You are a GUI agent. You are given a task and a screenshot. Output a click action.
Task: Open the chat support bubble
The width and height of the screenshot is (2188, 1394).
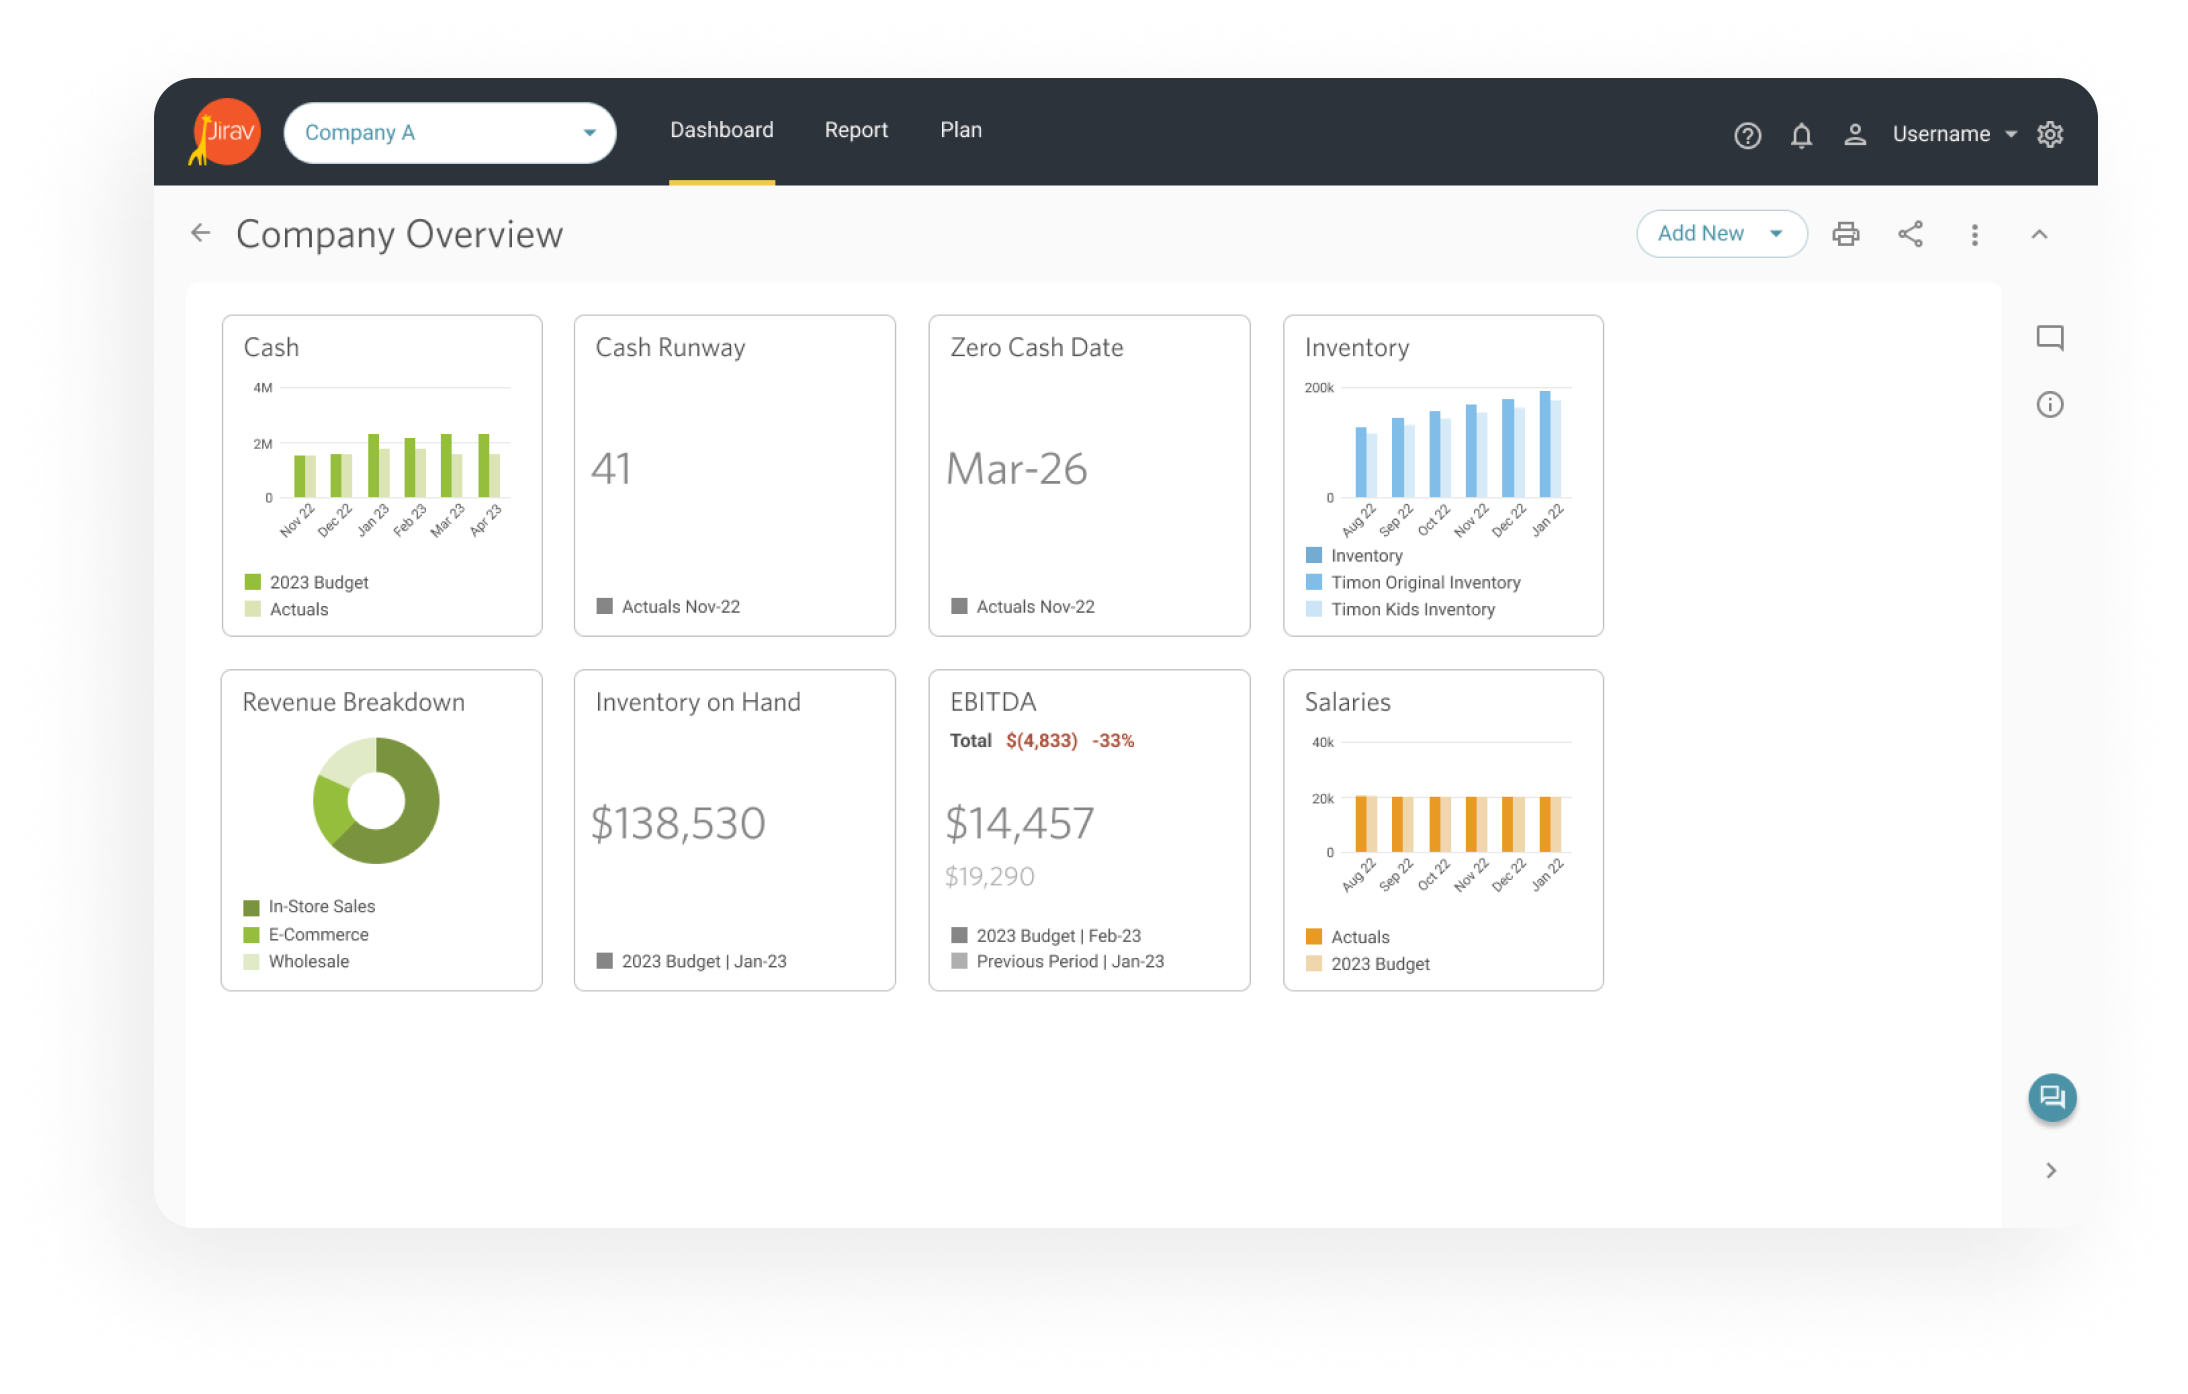2052,1097
